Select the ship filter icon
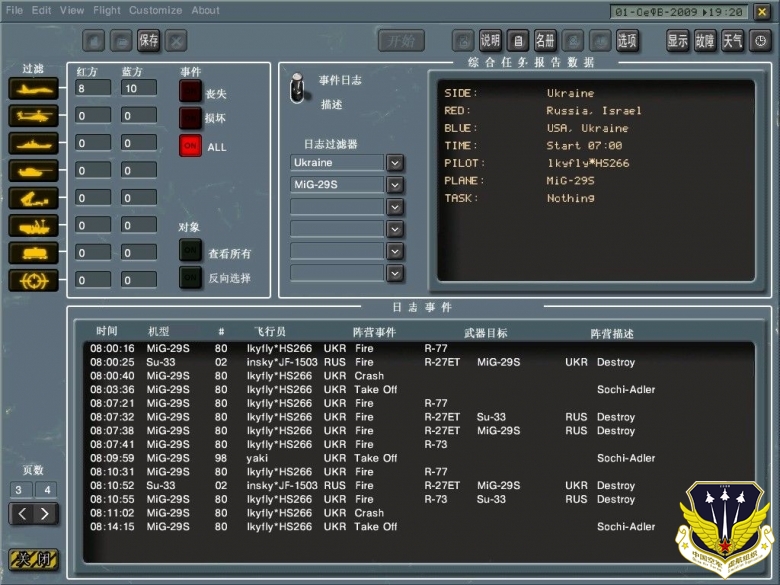Viewport: 780px width, 585px height. (34, 143)
